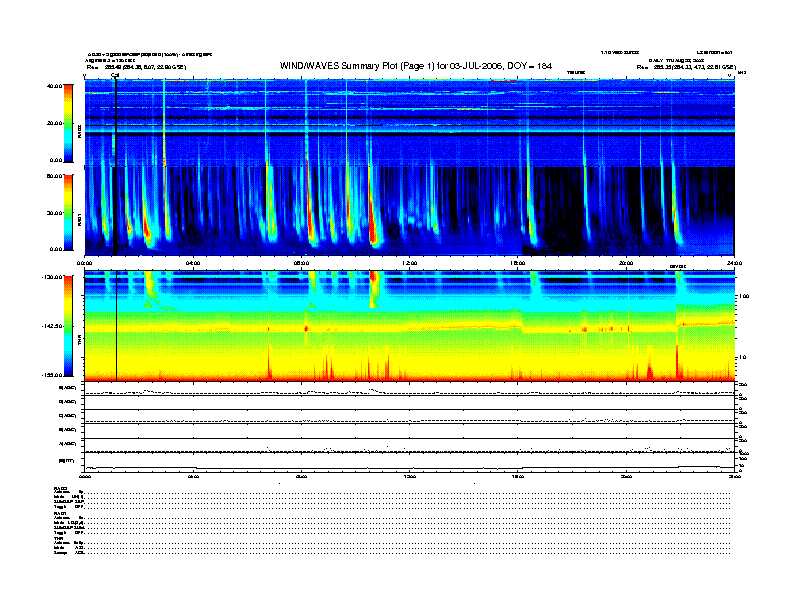This screenshot has width=792, height=612.
Task: Click the 40.00 label on RAD2 scale
Action: click(x=54, y=86)
